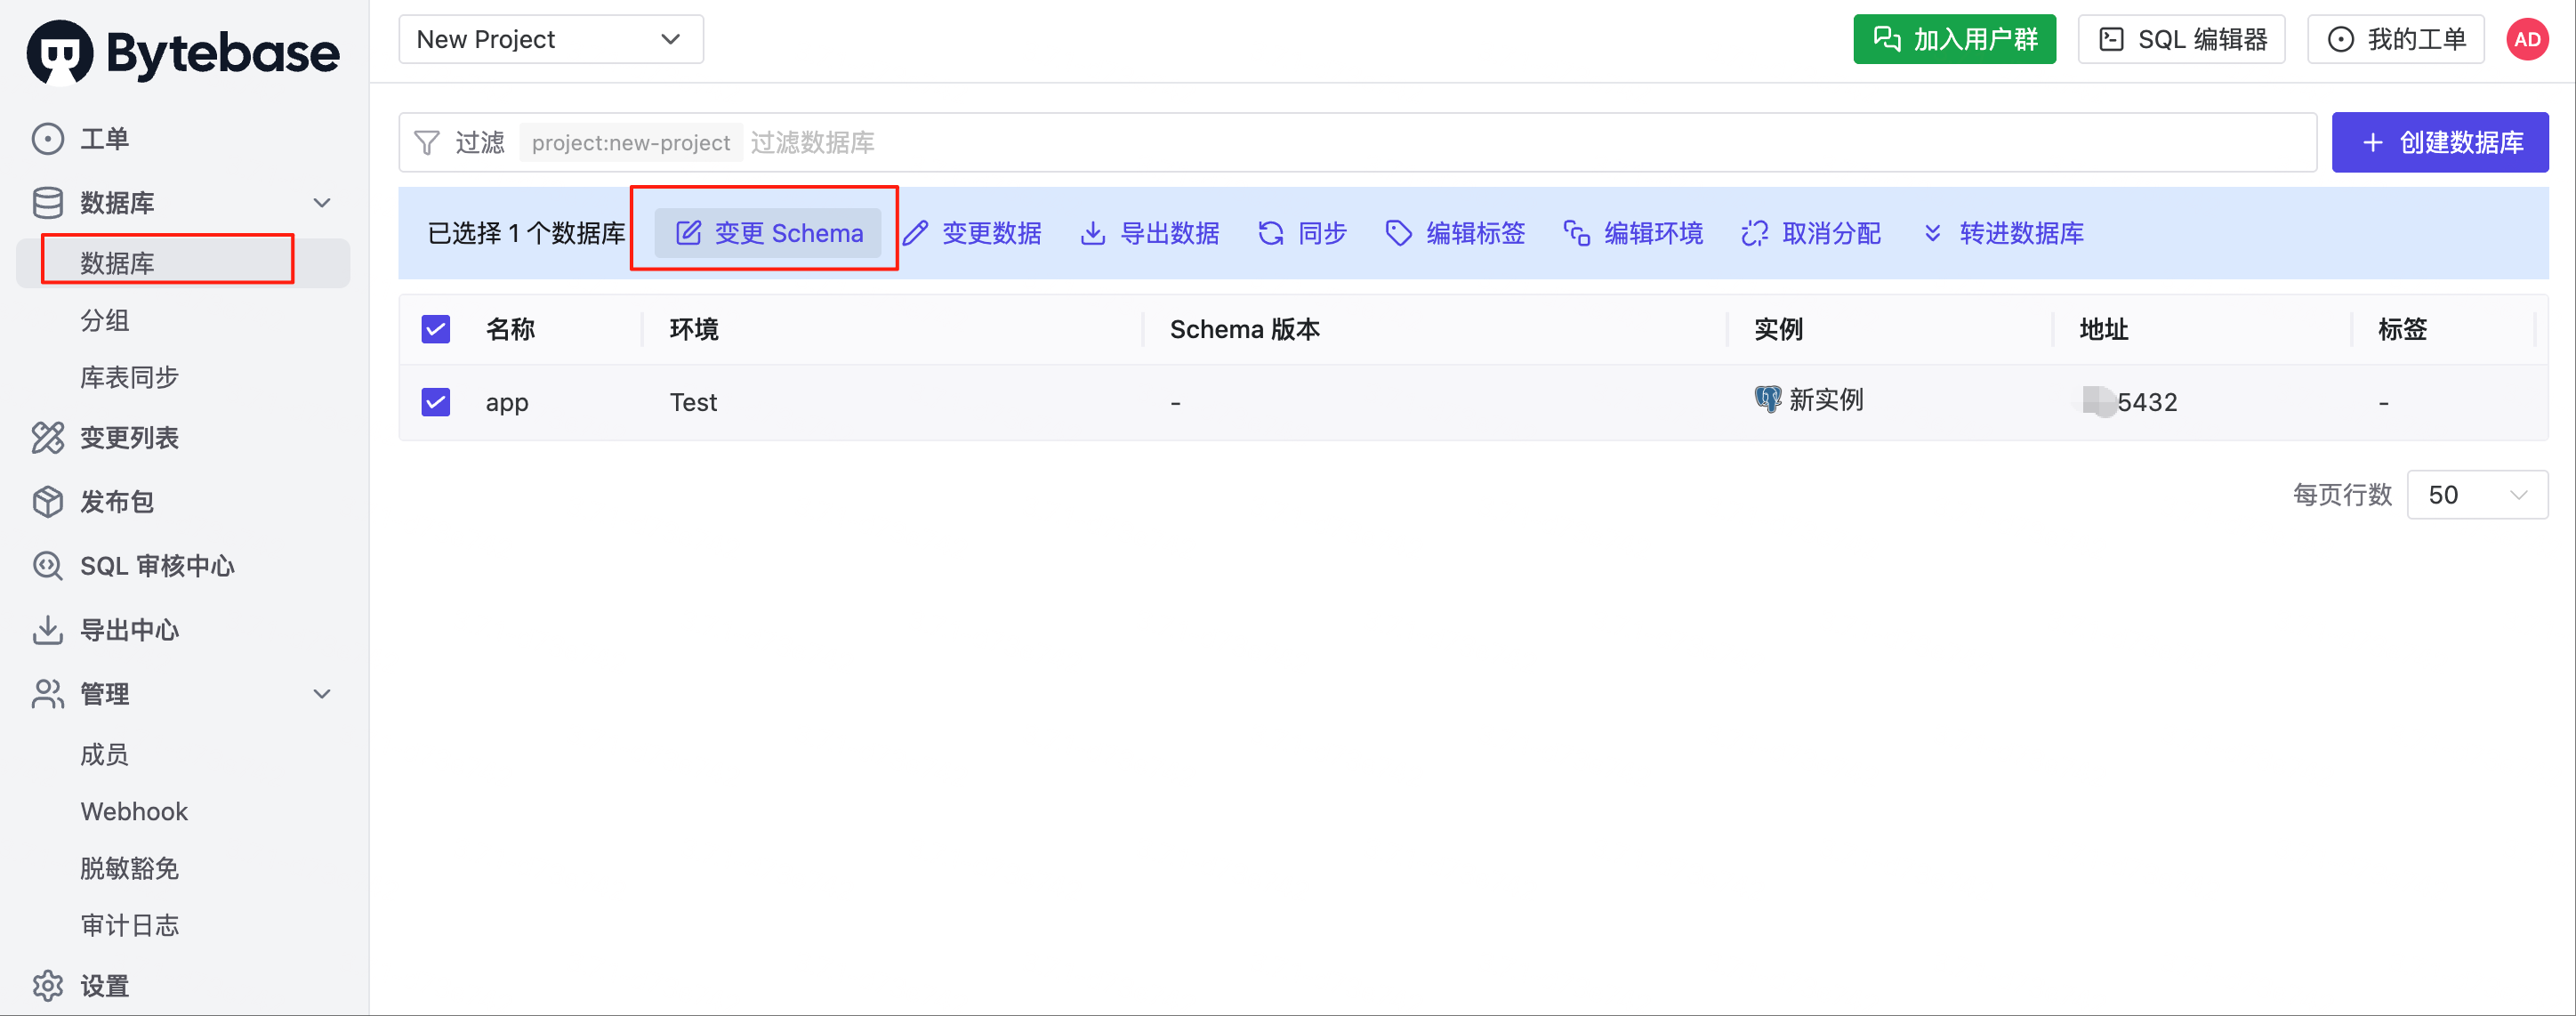Open the New Project selector dropdown
This screenshot has width=2576, height=1016.
[x=551, y=39]
